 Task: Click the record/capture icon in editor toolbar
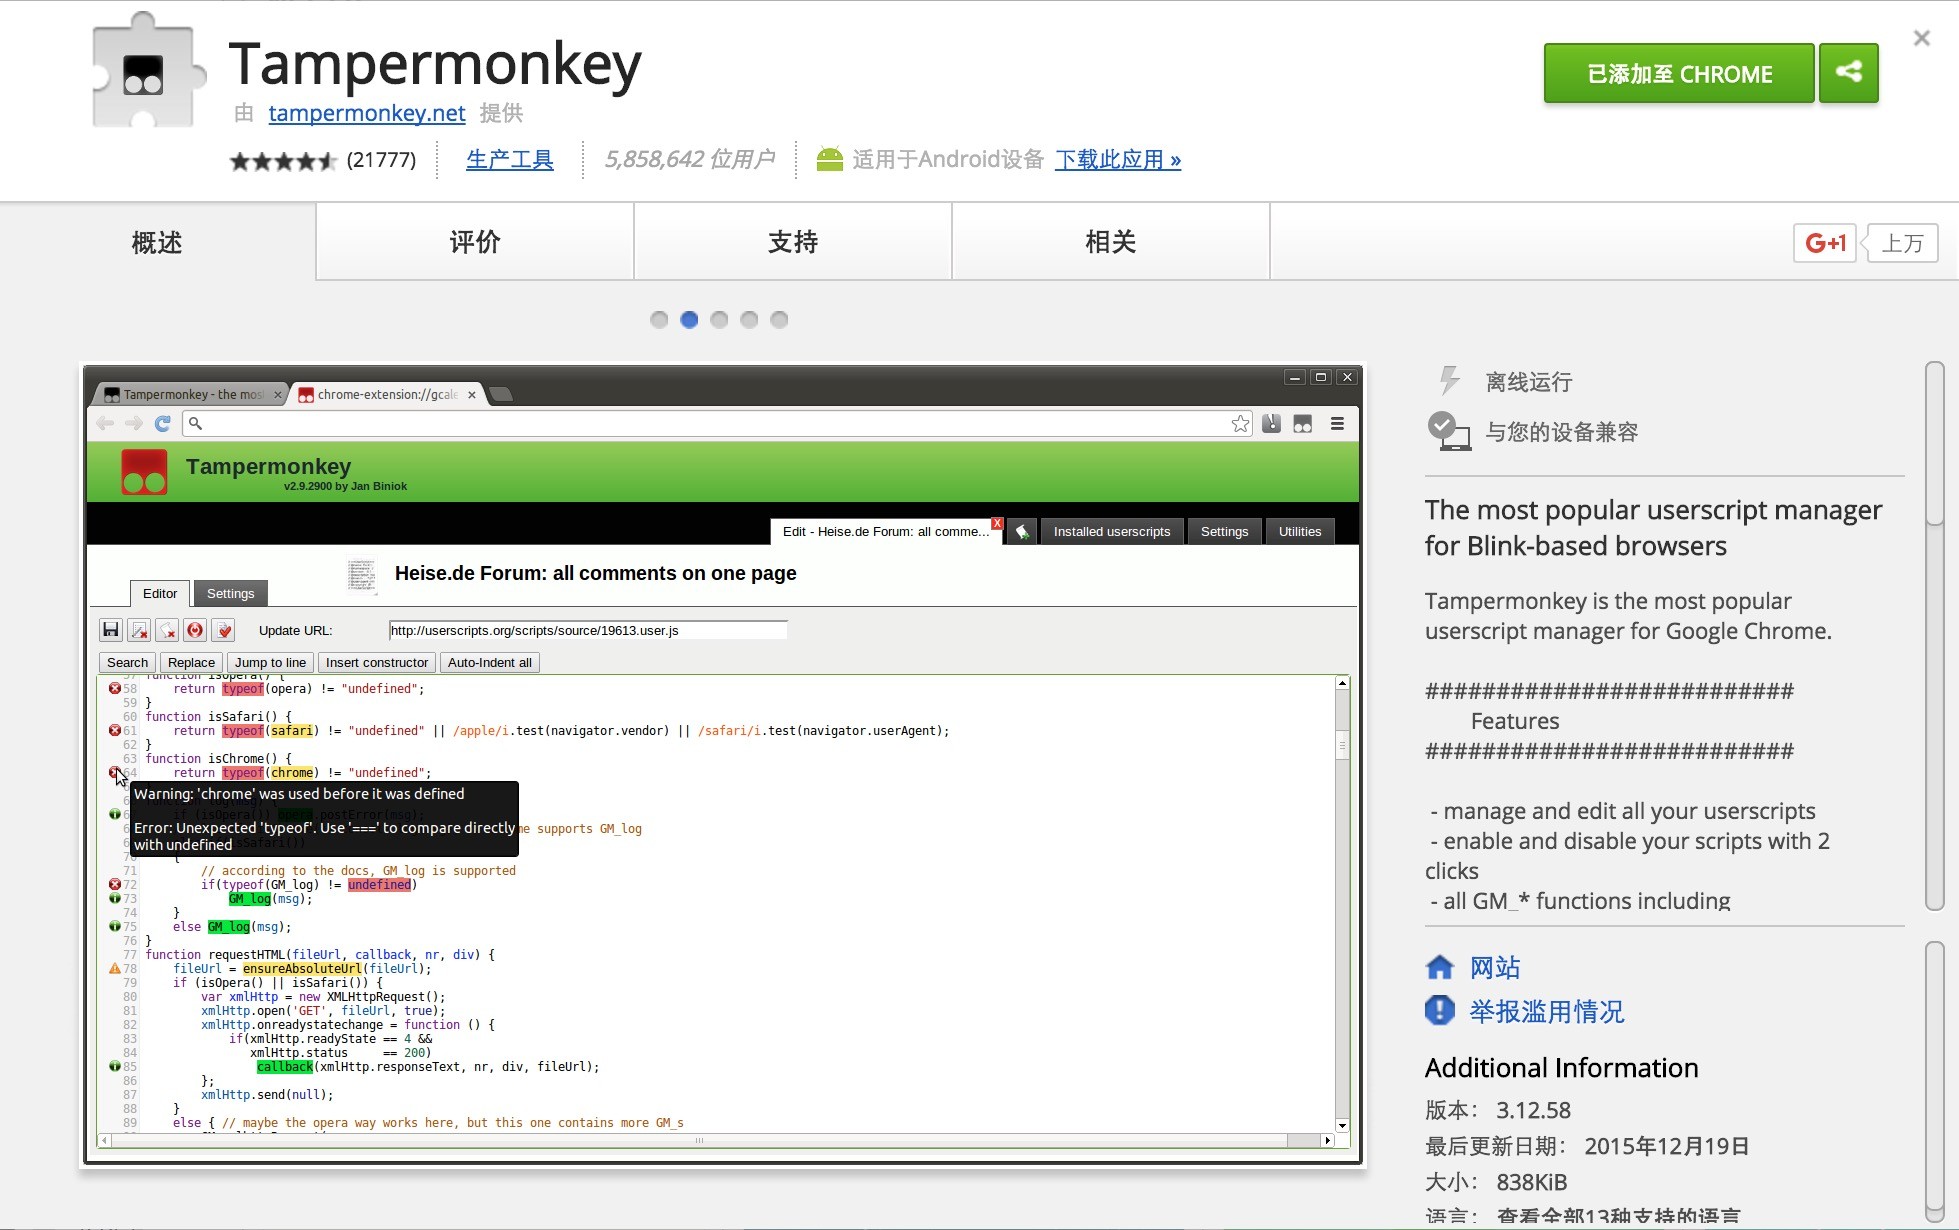195,629
